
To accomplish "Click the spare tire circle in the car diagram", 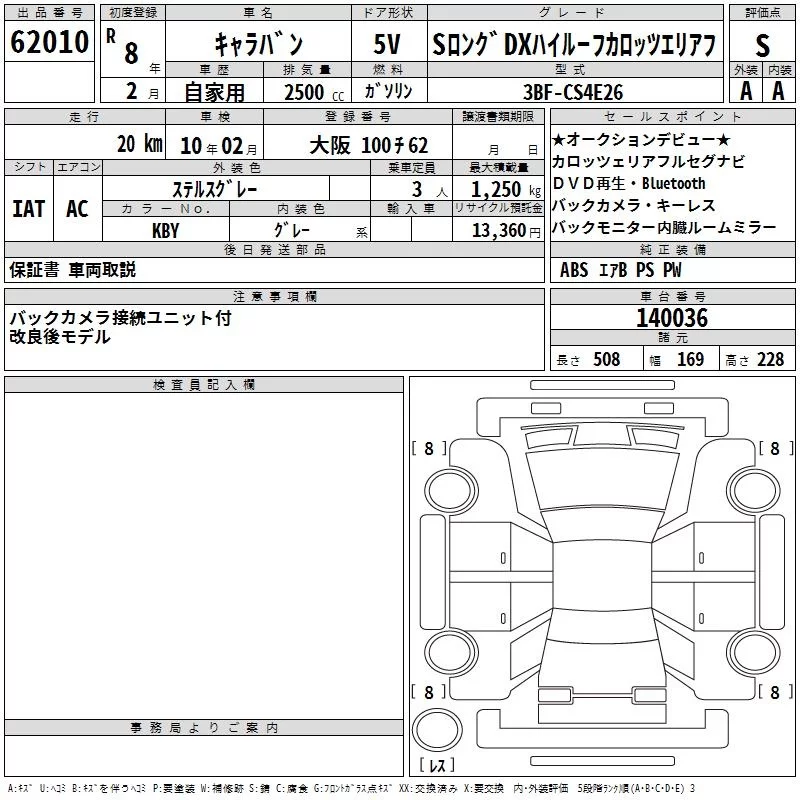I will pos(436,729).
